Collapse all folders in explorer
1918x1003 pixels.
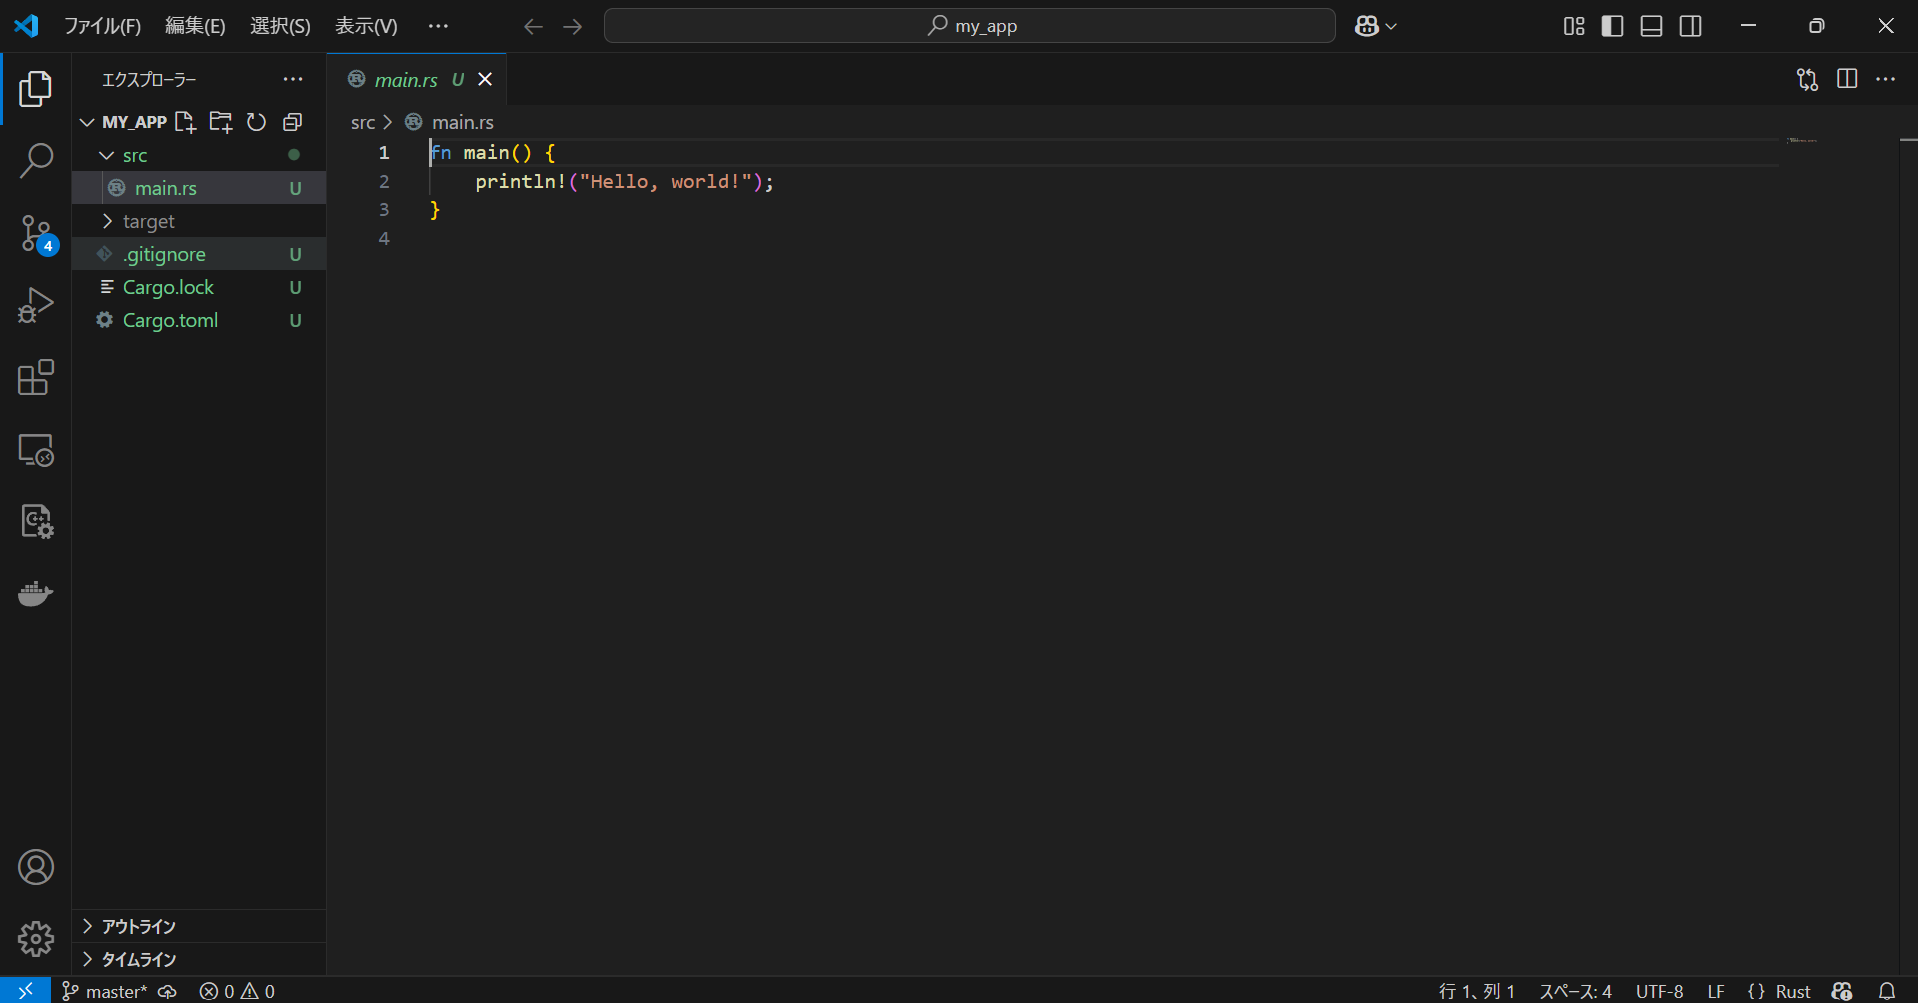click(292, 122)
